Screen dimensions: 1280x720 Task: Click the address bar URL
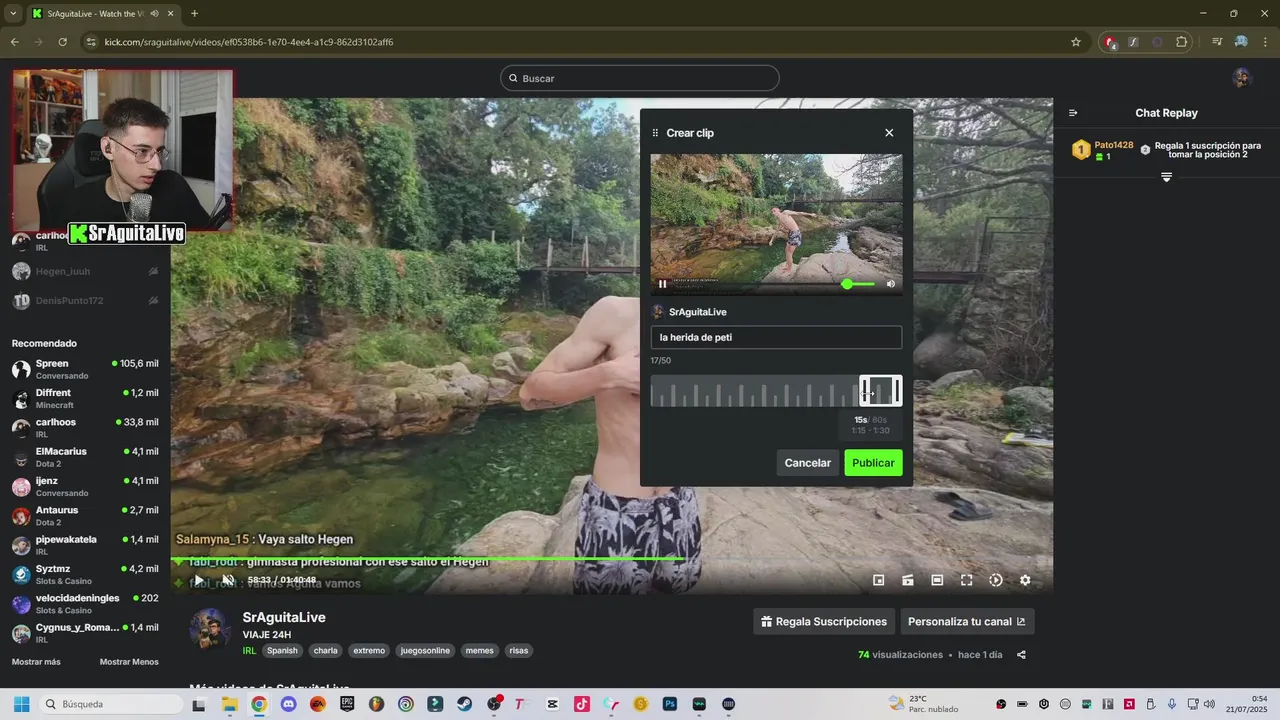pos(249,42)
